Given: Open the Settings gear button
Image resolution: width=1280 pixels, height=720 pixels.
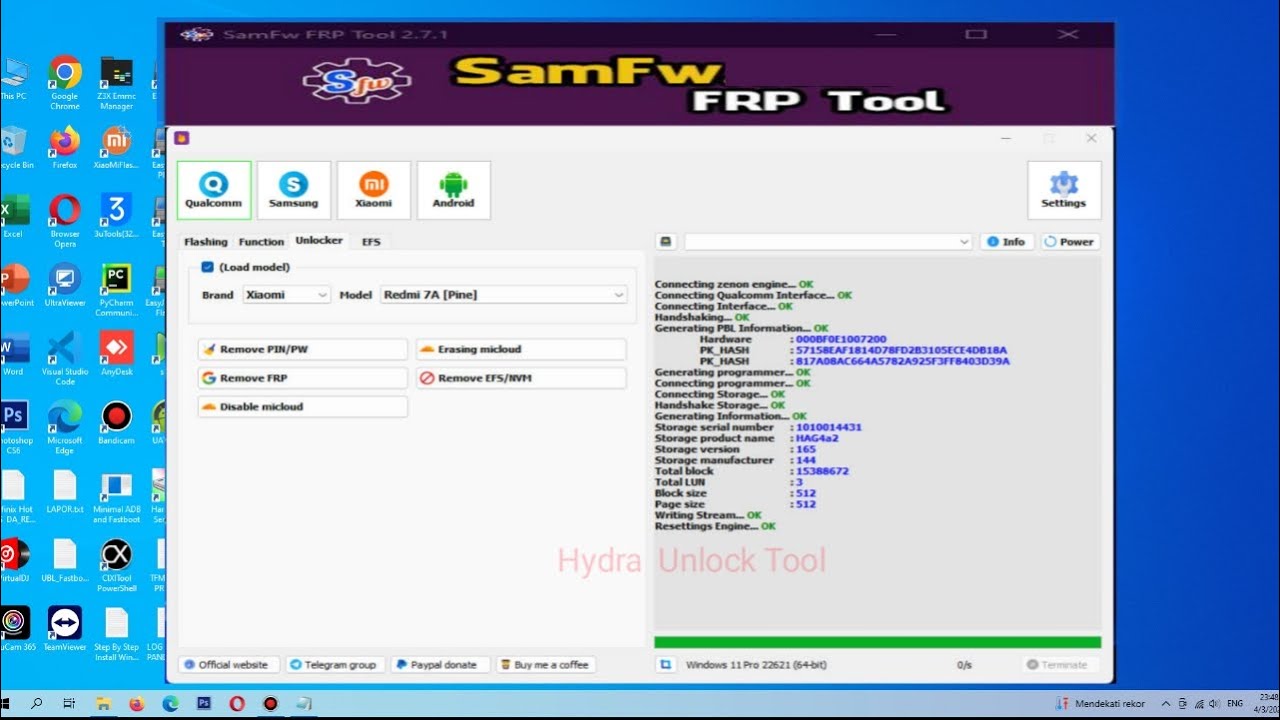Looking at the screenshot, I should pos(1063,190).
